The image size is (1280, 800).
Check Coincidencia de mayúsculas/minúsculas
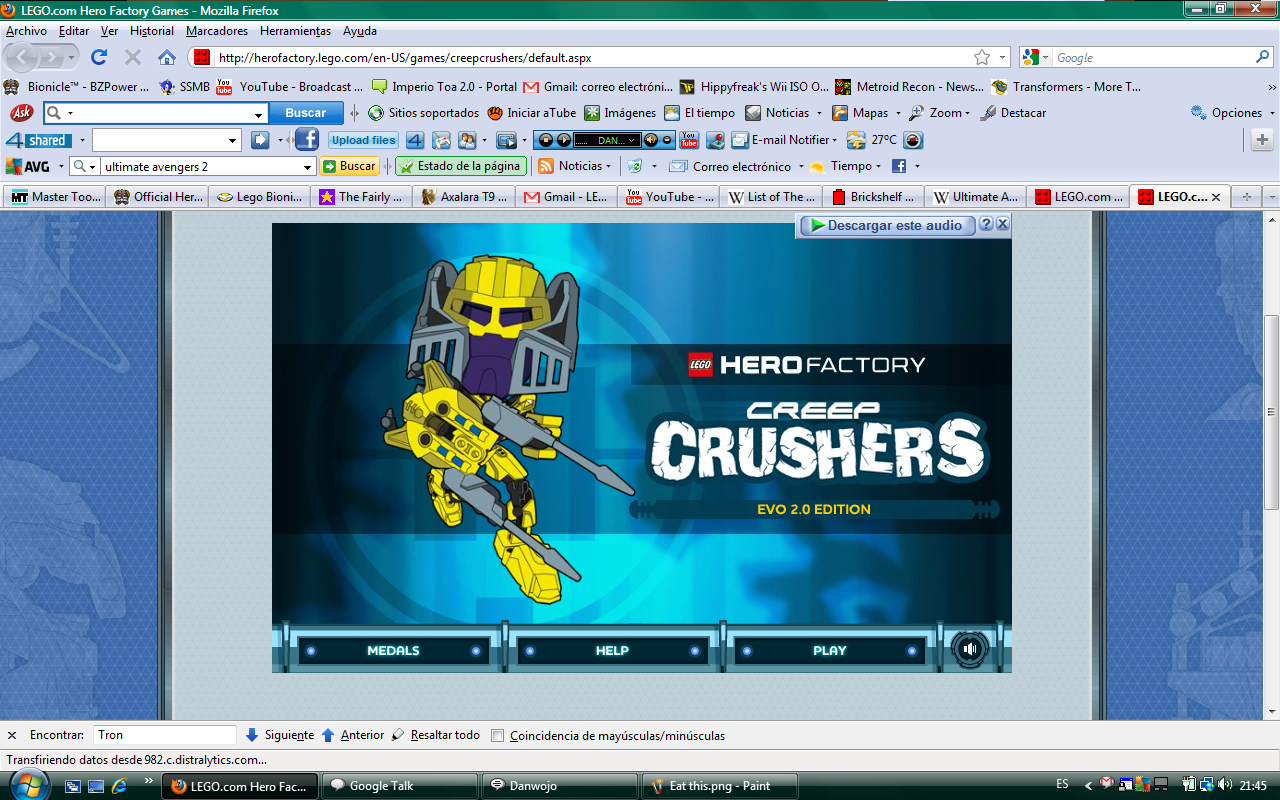(x=497, y=735)
